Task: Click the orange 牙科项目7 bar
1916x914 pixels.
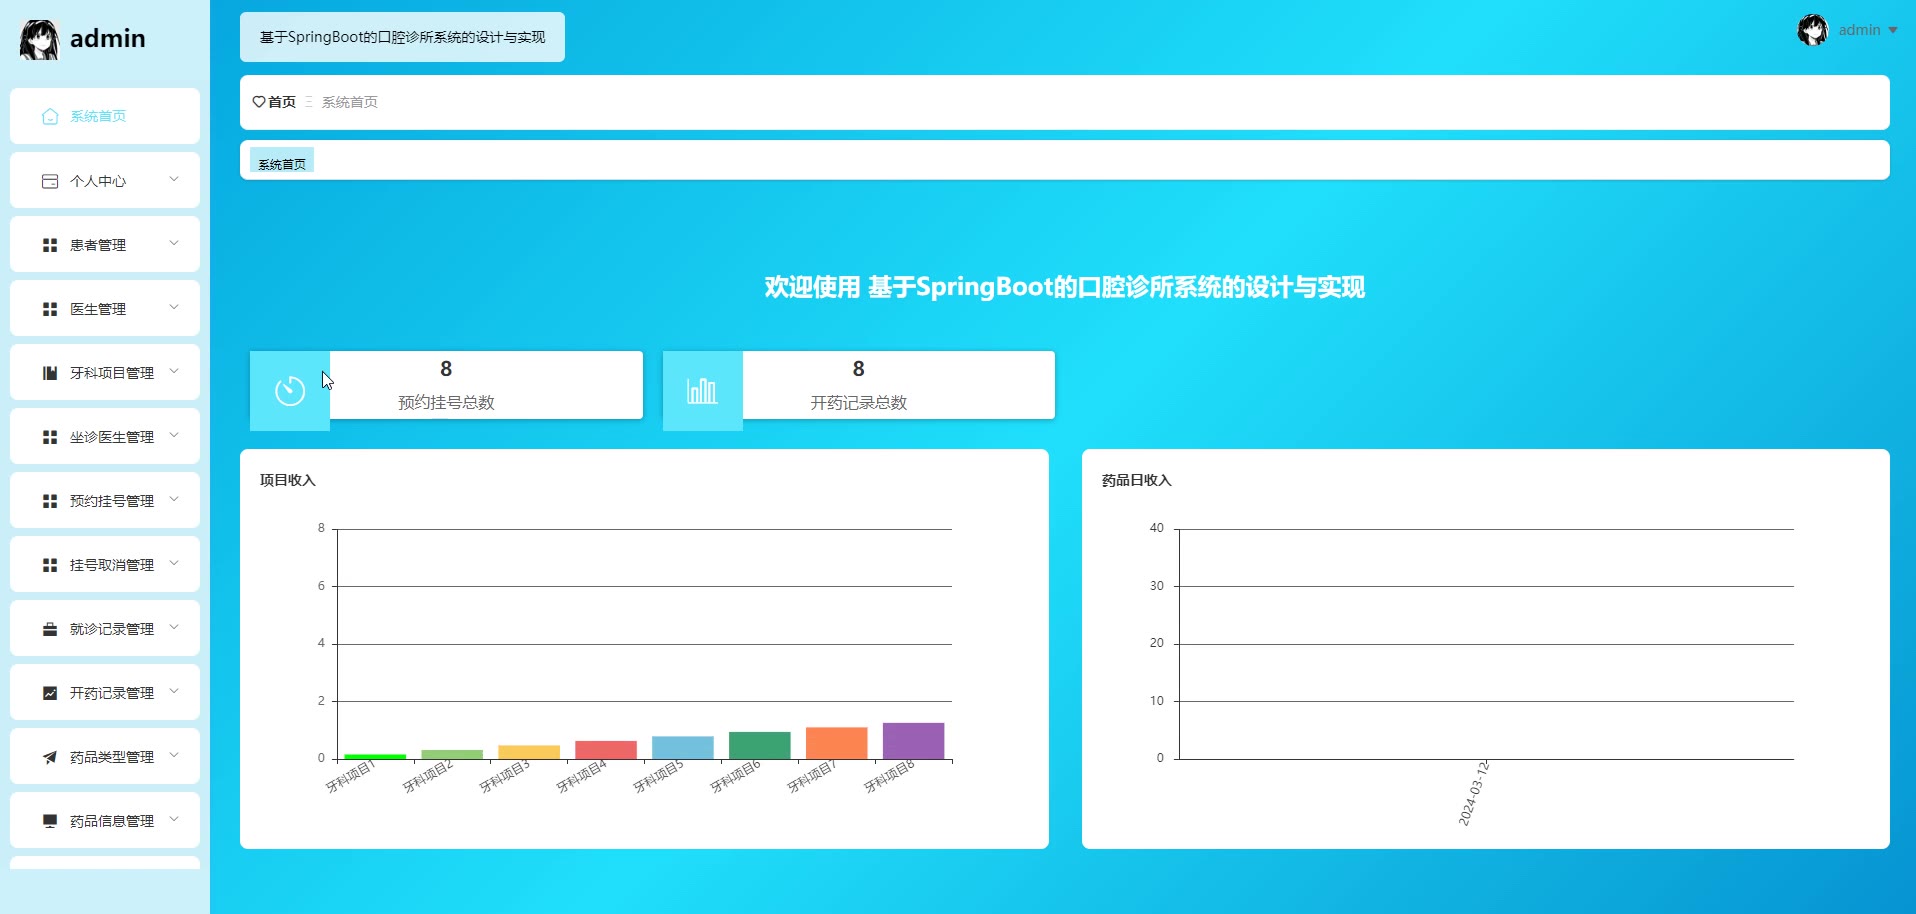Action: (836, 743)
